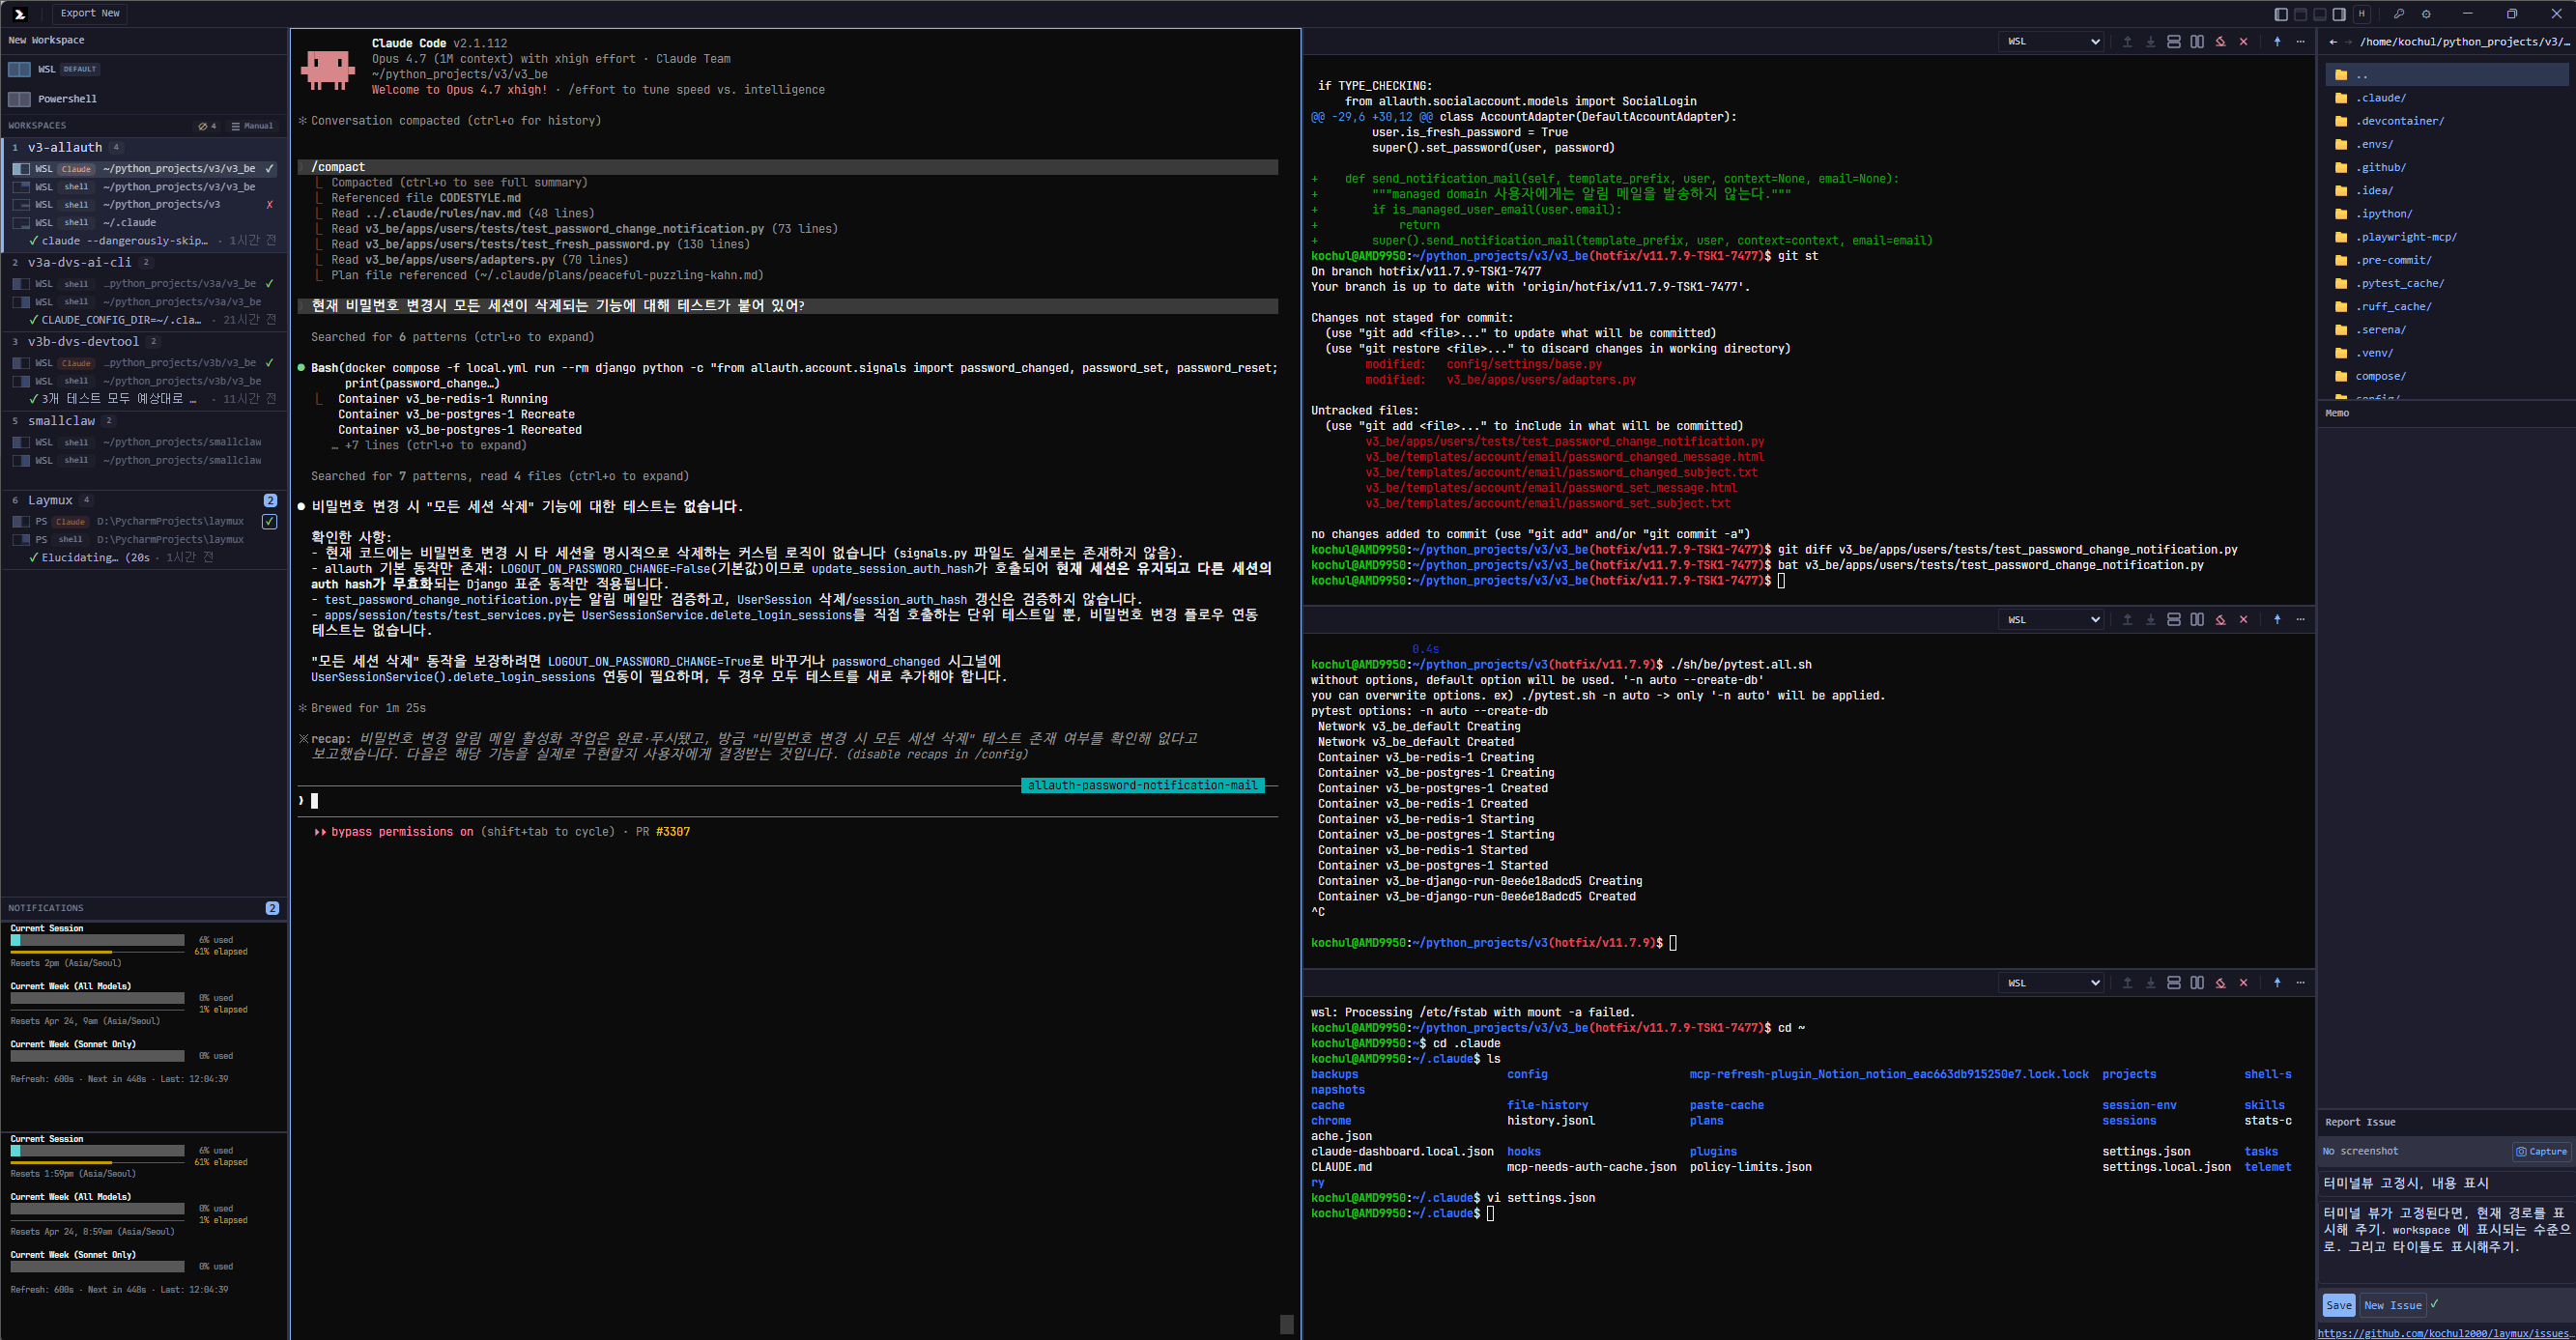Clear the terminal with the broom icon
The image size is (2576, 1340).
2221,42
